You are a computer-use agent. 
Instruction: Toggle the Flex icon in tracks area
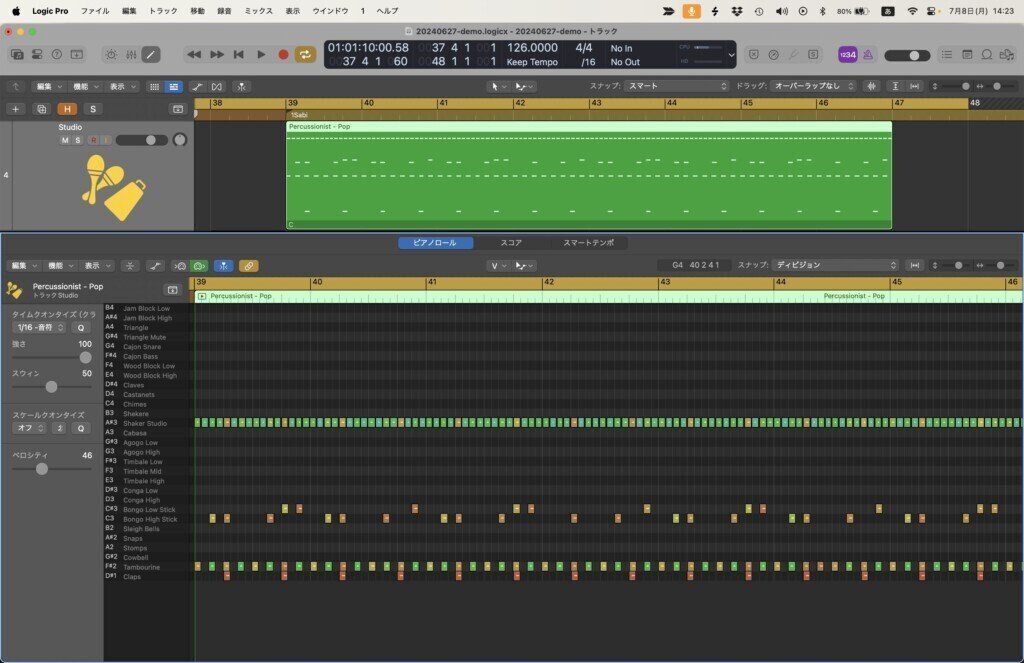(217, 86)
